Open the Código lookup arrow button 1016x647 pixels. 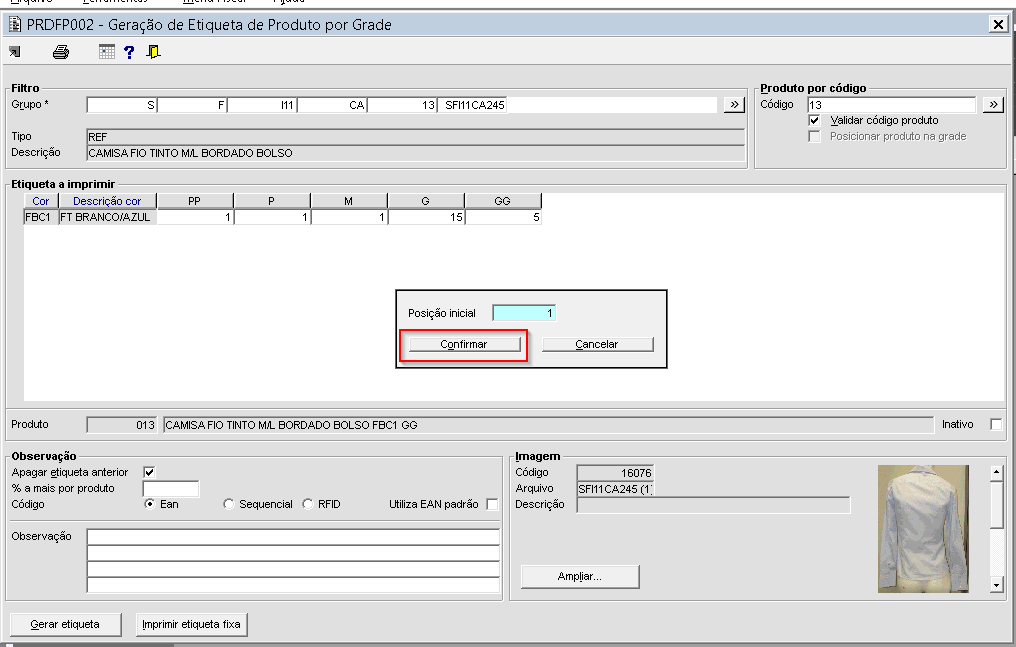click(993, 104)
